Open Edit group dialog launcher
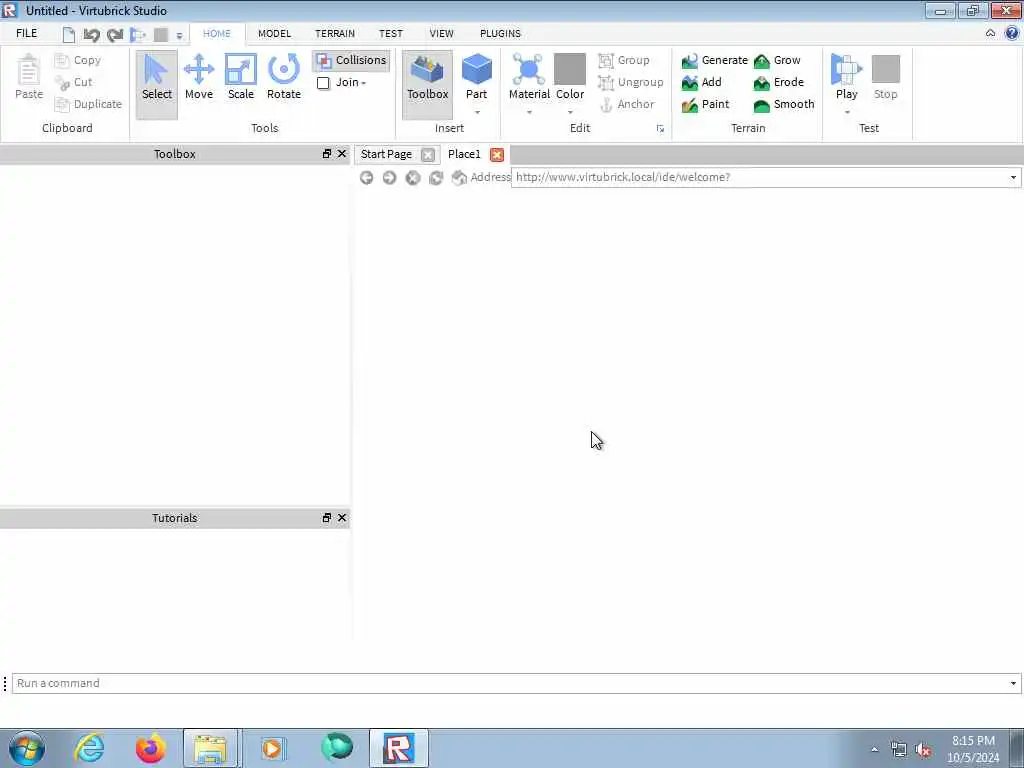The width and height of the screenshot is (1024, 768). (x=660, y=129)
